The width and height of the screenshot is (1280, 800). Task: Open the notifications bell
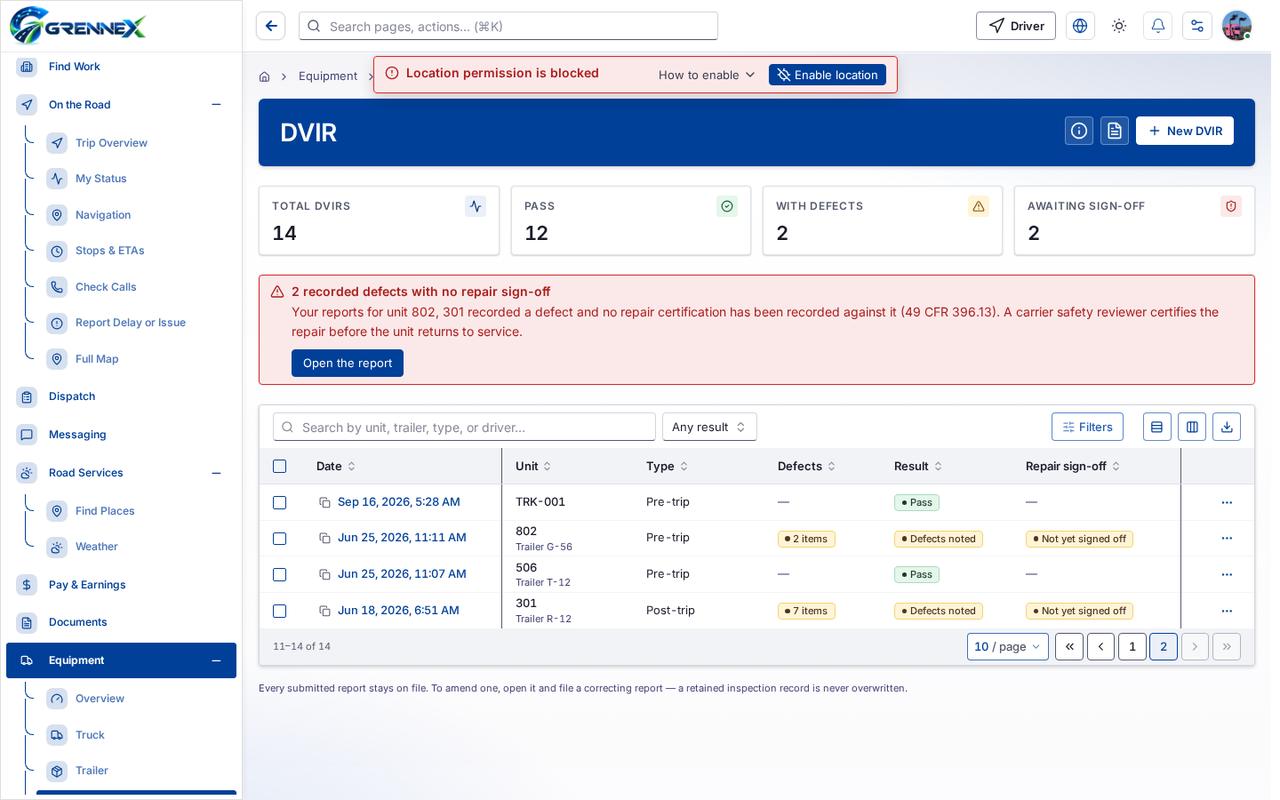[1158, 26]
